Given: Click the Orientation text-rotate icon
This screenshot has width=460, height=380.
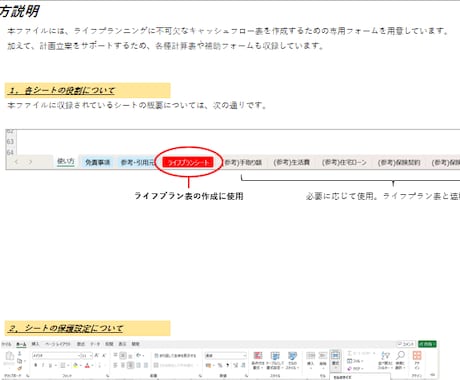Looking at the screenshot, I should click(x=139, y=355).
